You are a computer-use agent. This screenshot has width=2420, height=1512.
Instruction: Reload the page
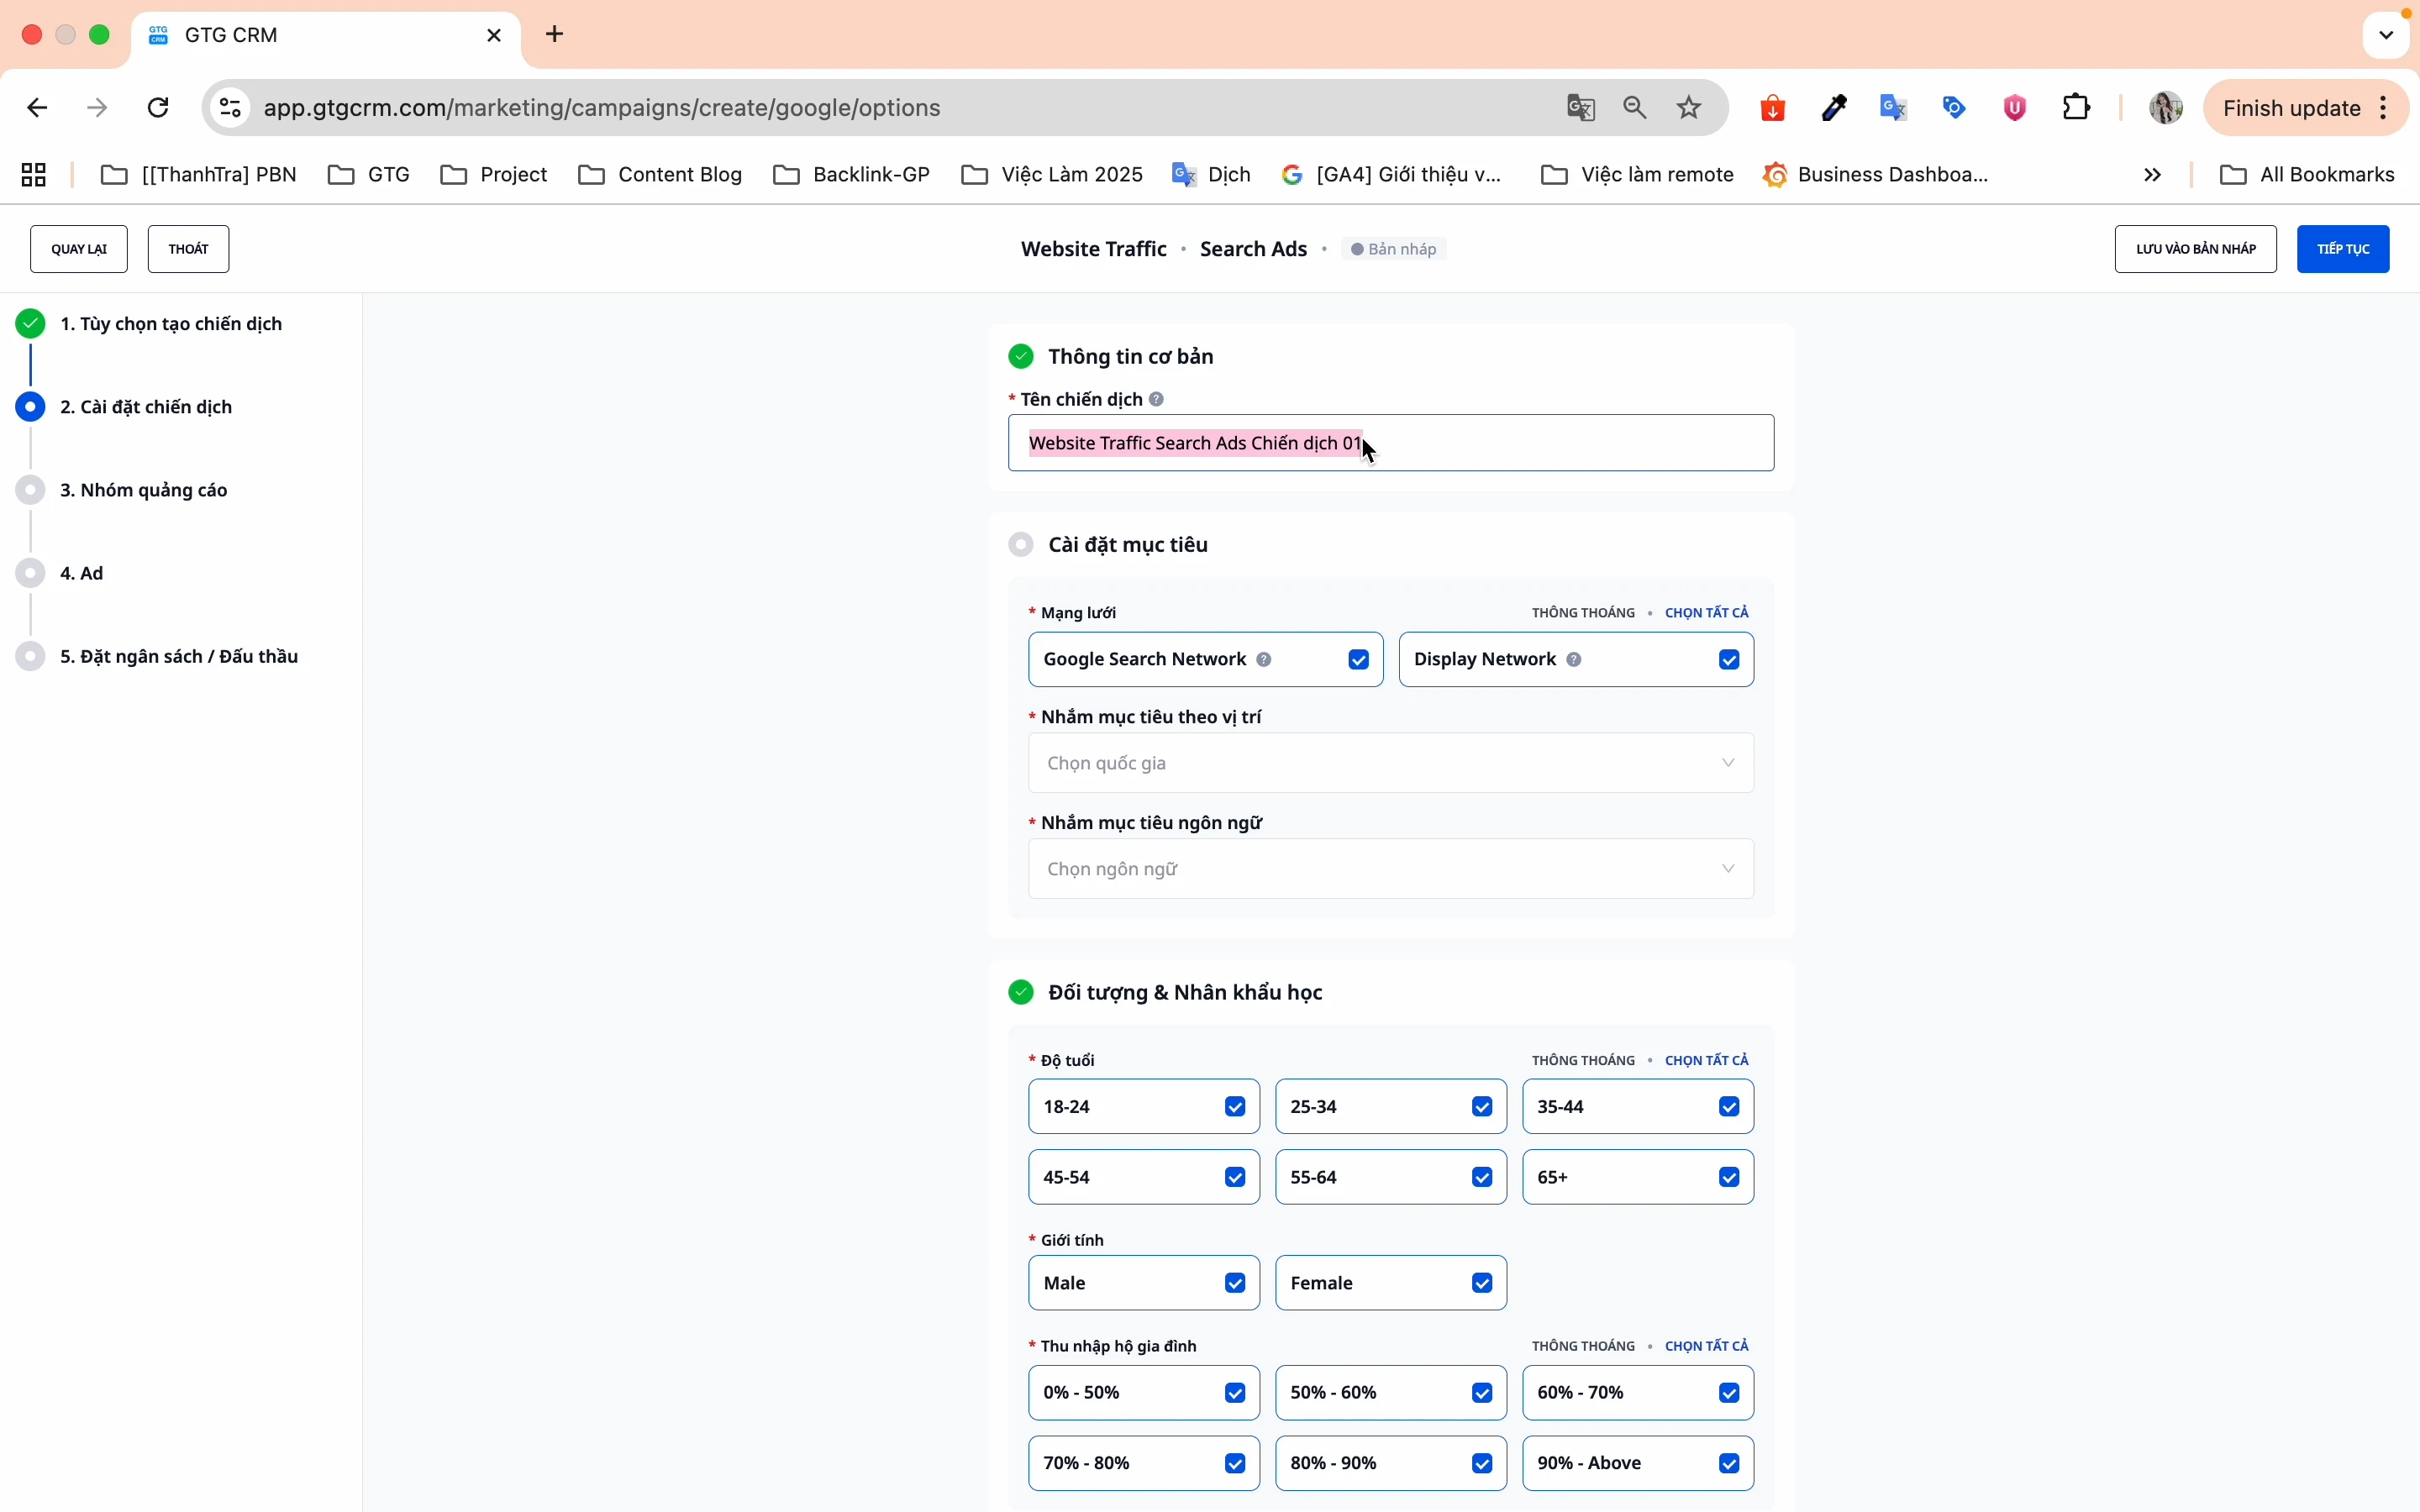point(159,108)
